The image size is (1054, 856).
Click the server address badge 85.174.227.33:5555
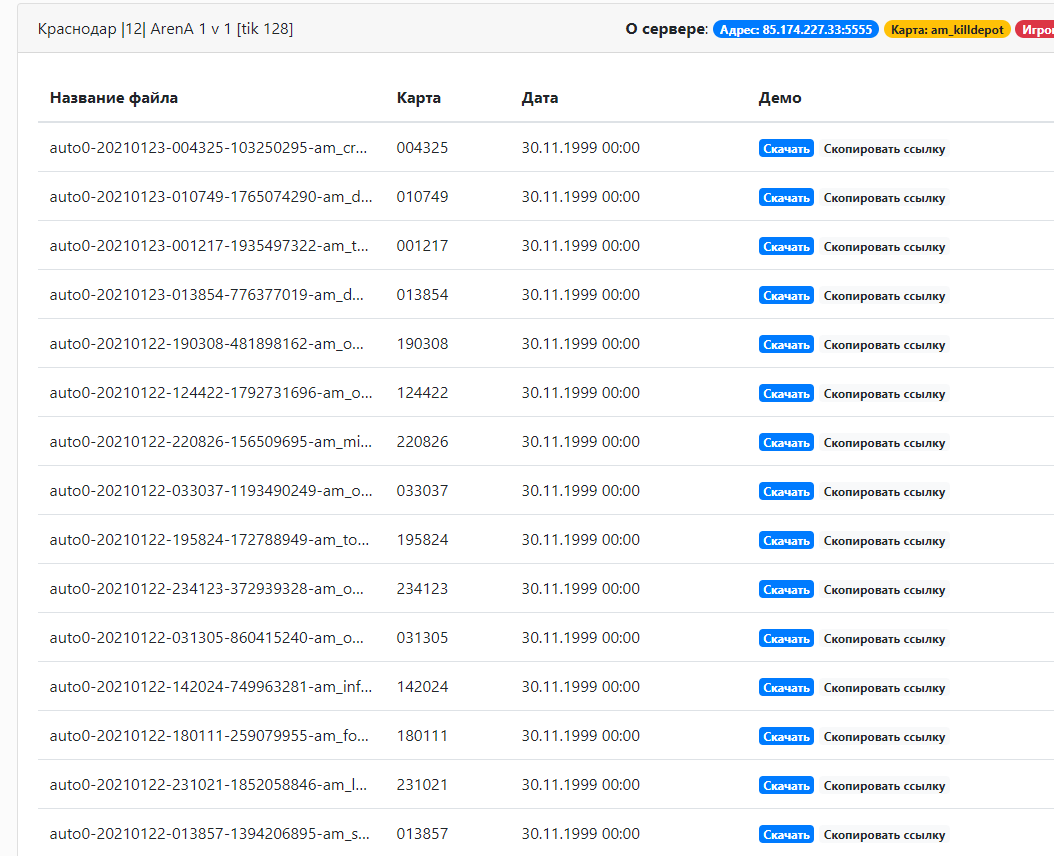(795, 30)
